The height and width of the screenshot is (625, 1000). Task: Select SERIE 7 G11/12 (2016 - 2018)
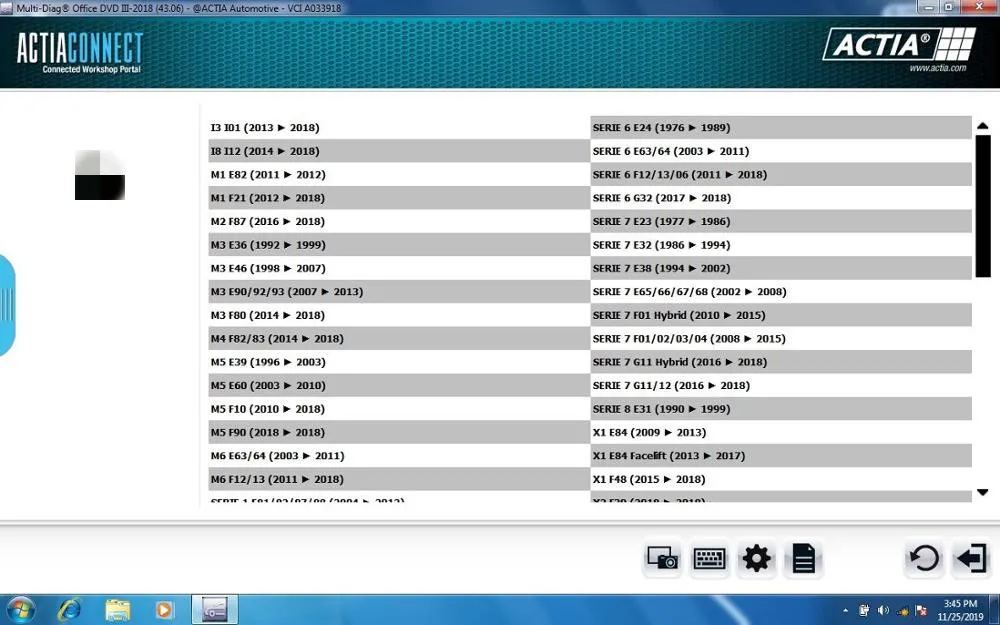(781, 385)
